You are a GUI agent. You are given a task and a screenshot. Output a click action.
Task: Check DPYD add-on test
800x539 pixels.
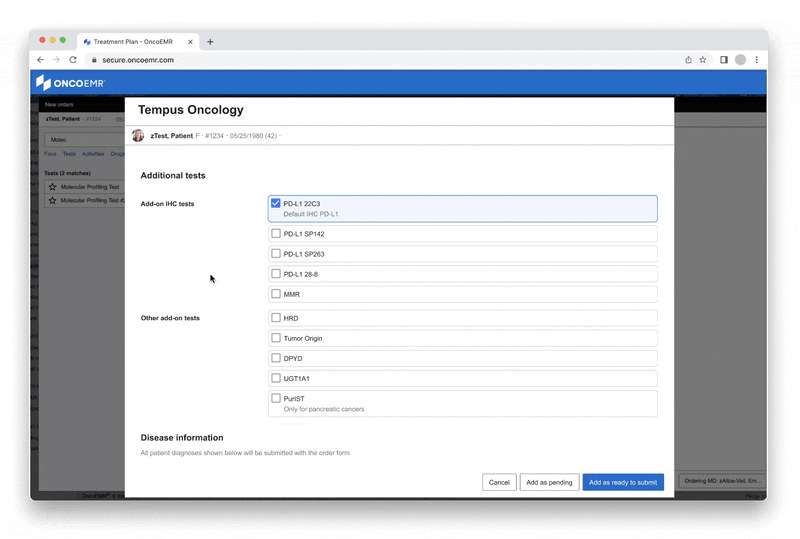pos(276,358)
